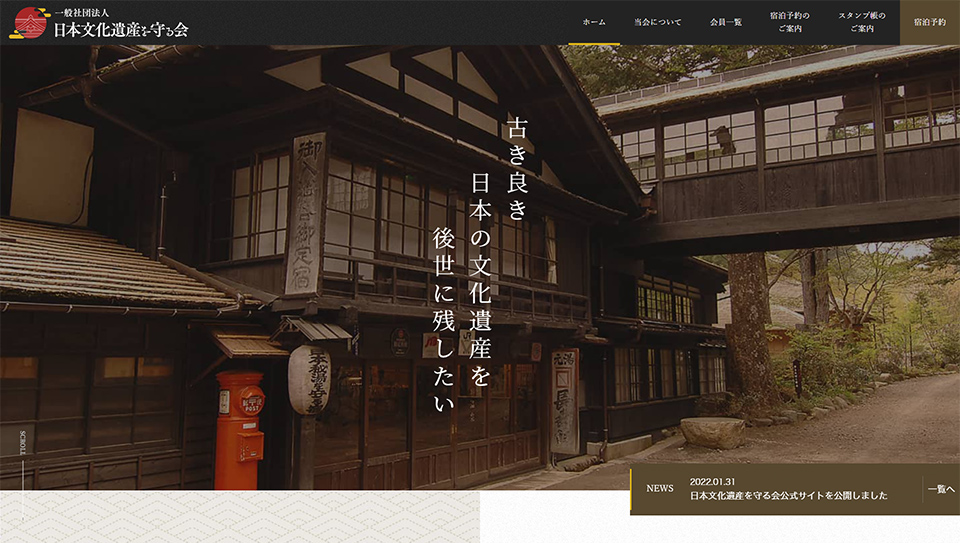Open スタンプ帳のご案内 in the navigation
The image size is (960, 543).
(861, 22)
